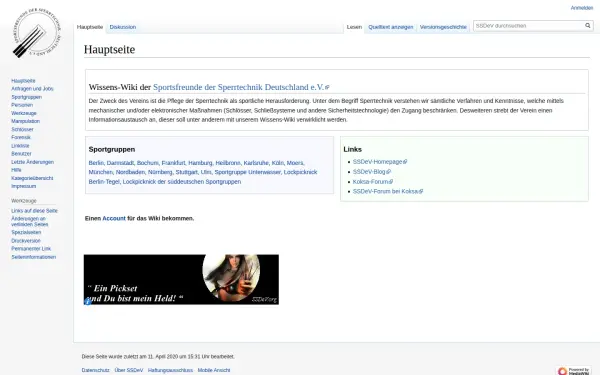
Task: Open the Versionsgeschichte tab
Action: point(443,27)
